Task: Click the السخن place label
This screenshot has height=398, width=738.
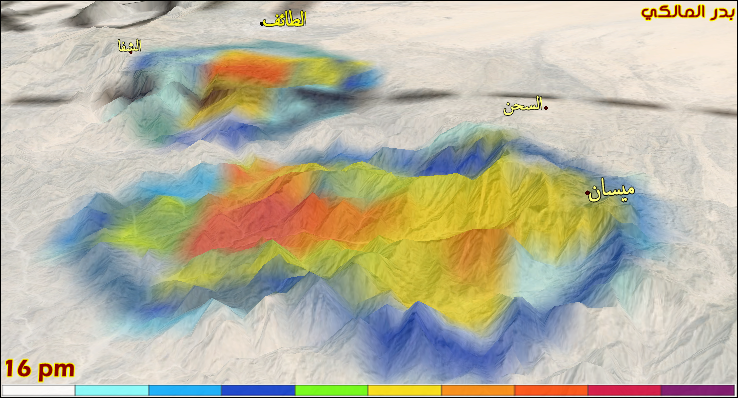Action: (x=523, y=106)
